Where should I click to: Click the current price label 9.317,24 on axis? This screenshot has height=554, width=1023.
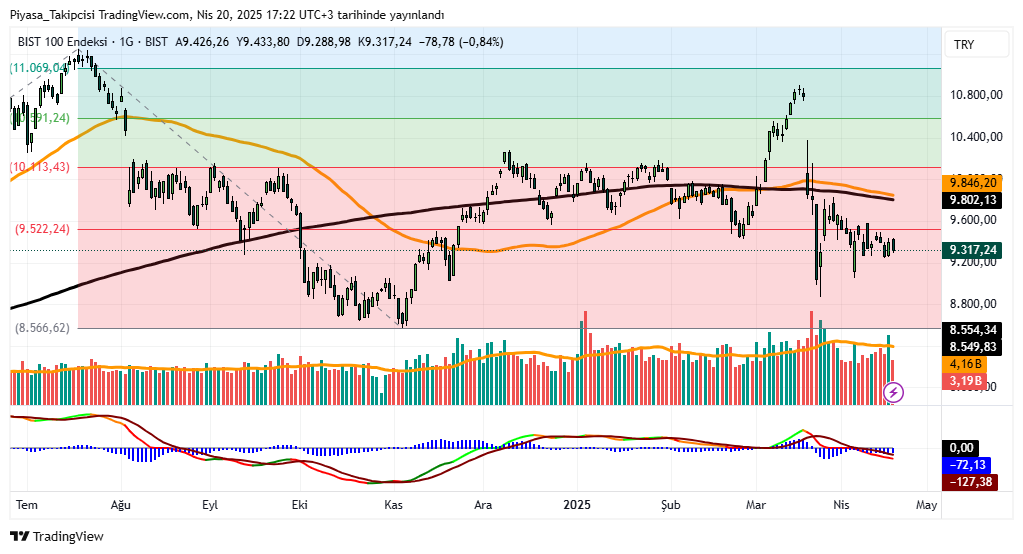pyautogui.click(x=972, y=250)
